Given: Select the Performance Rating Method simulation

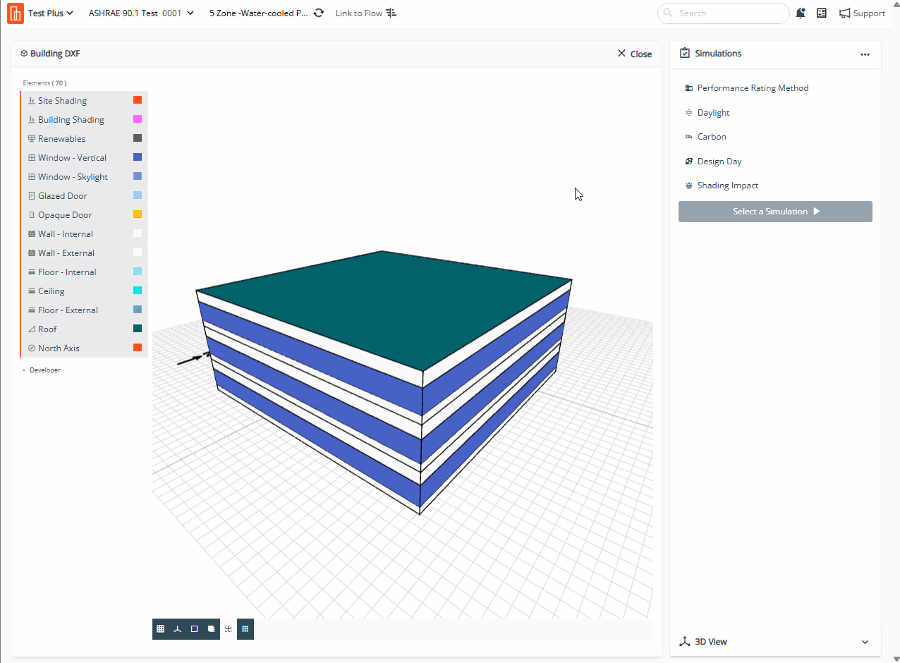Looking at the screenshot, I should pos(752,88).
